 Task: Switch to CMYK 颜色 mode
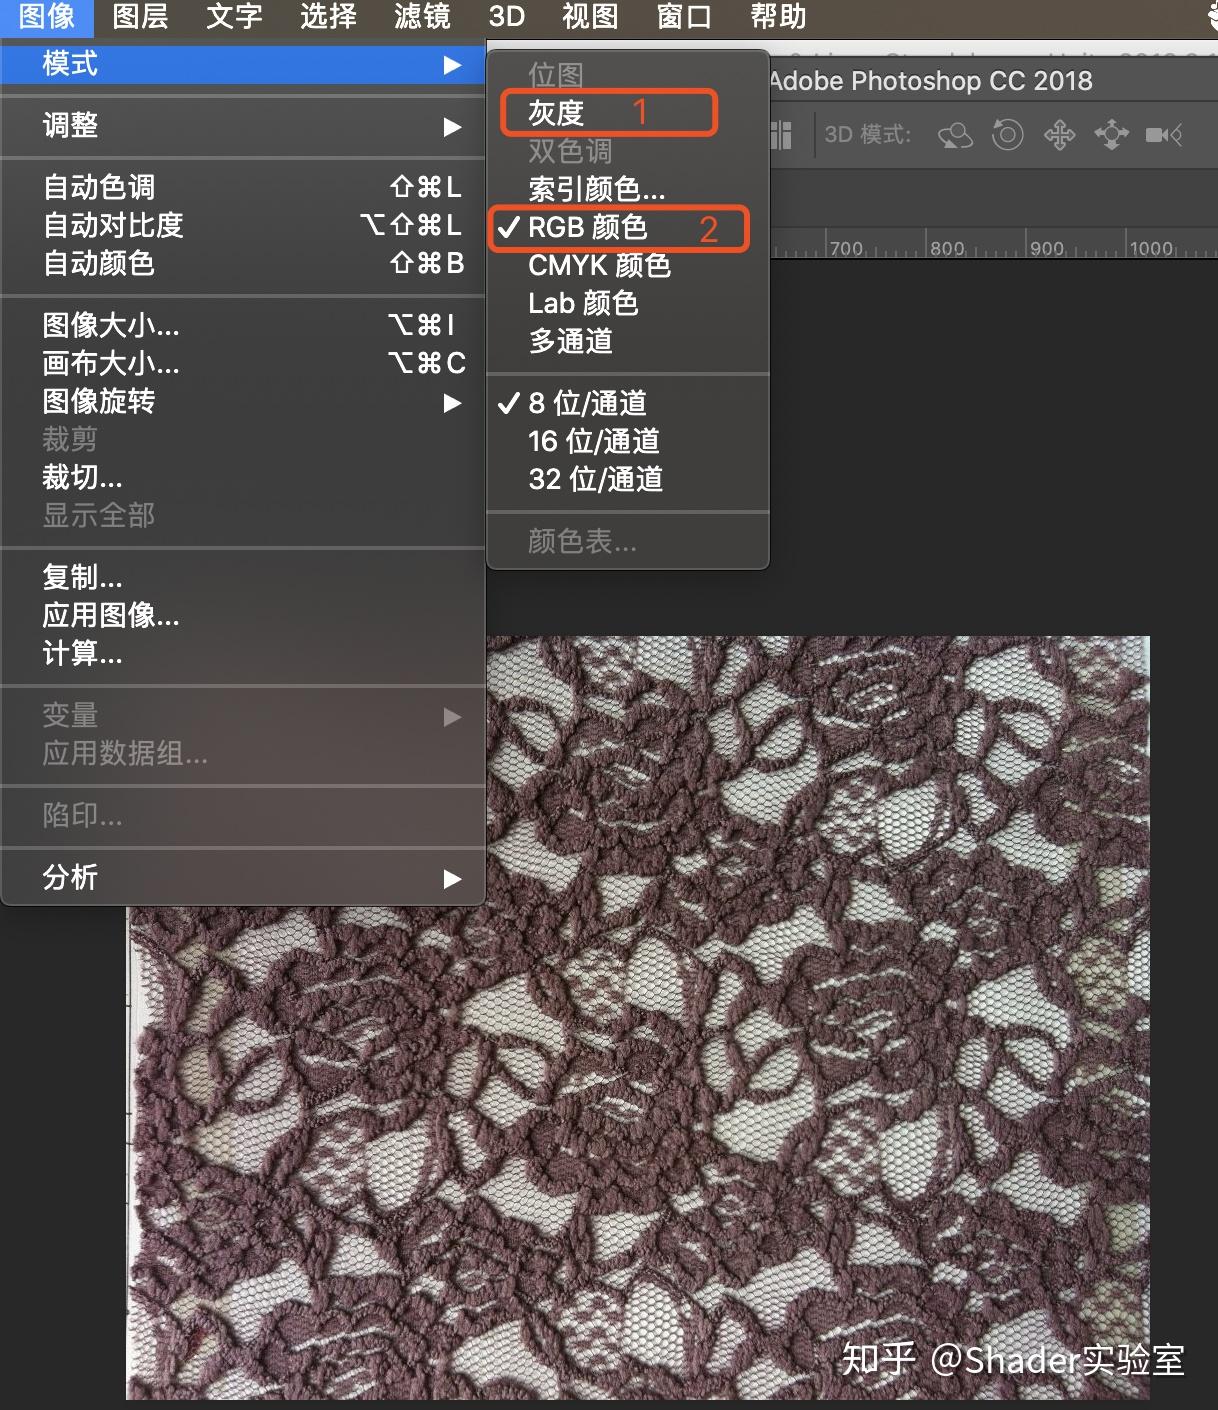[628, 265]
